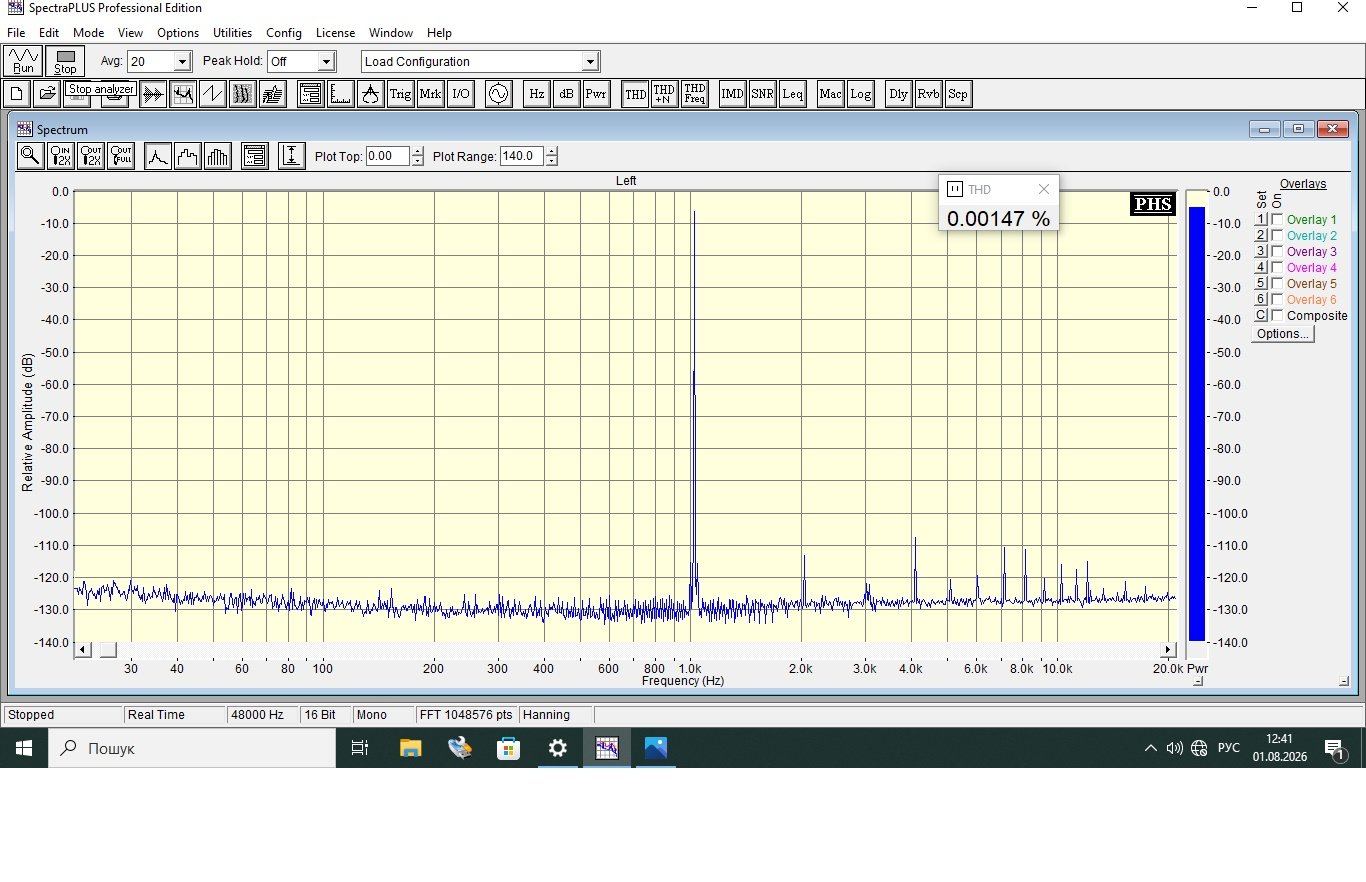Enable the Overlay 1 checkbox
This screenshot has width=1366, height=882.
[1277, 220]
